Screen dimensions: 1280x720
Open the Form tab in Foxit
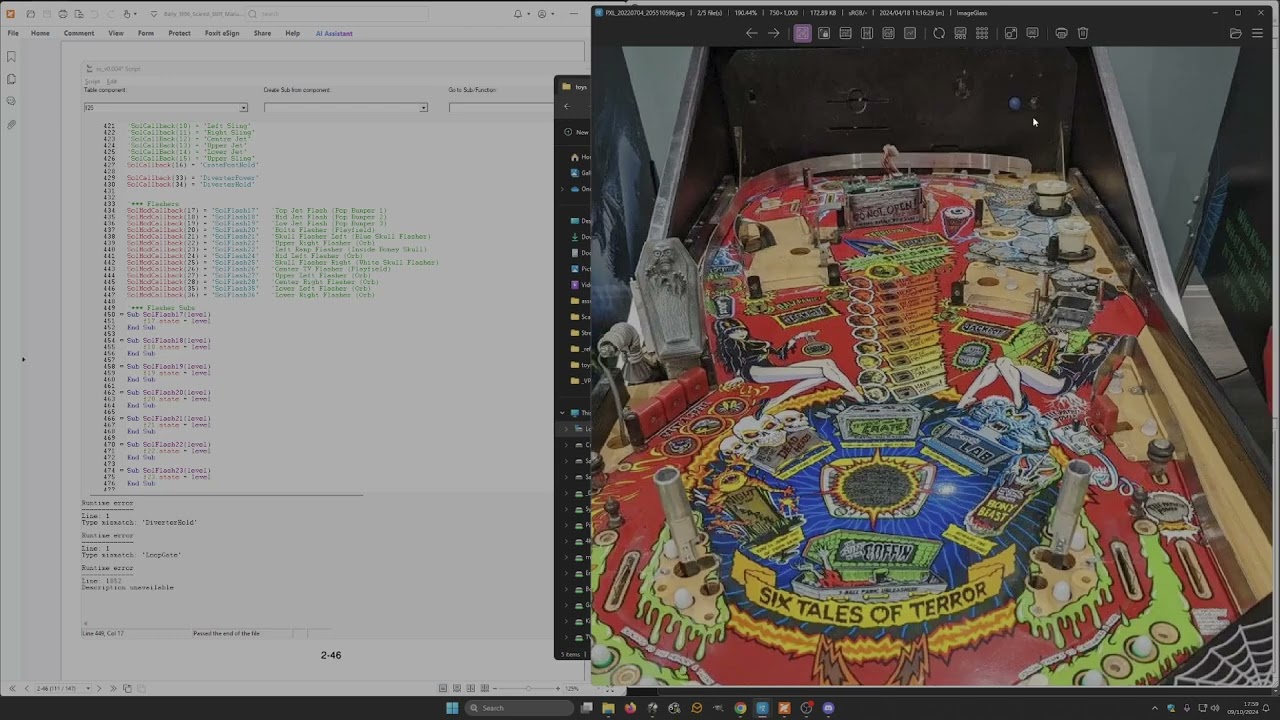click(x=146, y=33)
